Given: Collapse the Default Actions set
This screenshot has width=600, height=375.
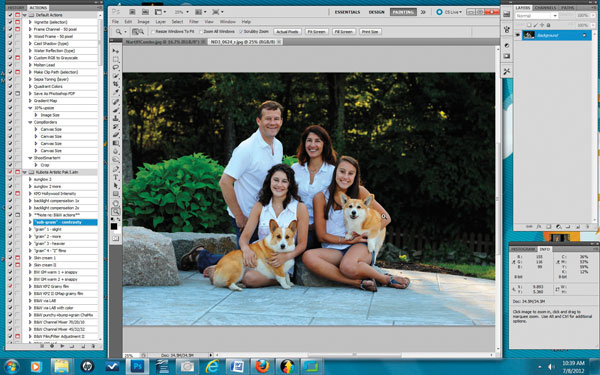Looking at the screenshot, I should tap(25, 15).
